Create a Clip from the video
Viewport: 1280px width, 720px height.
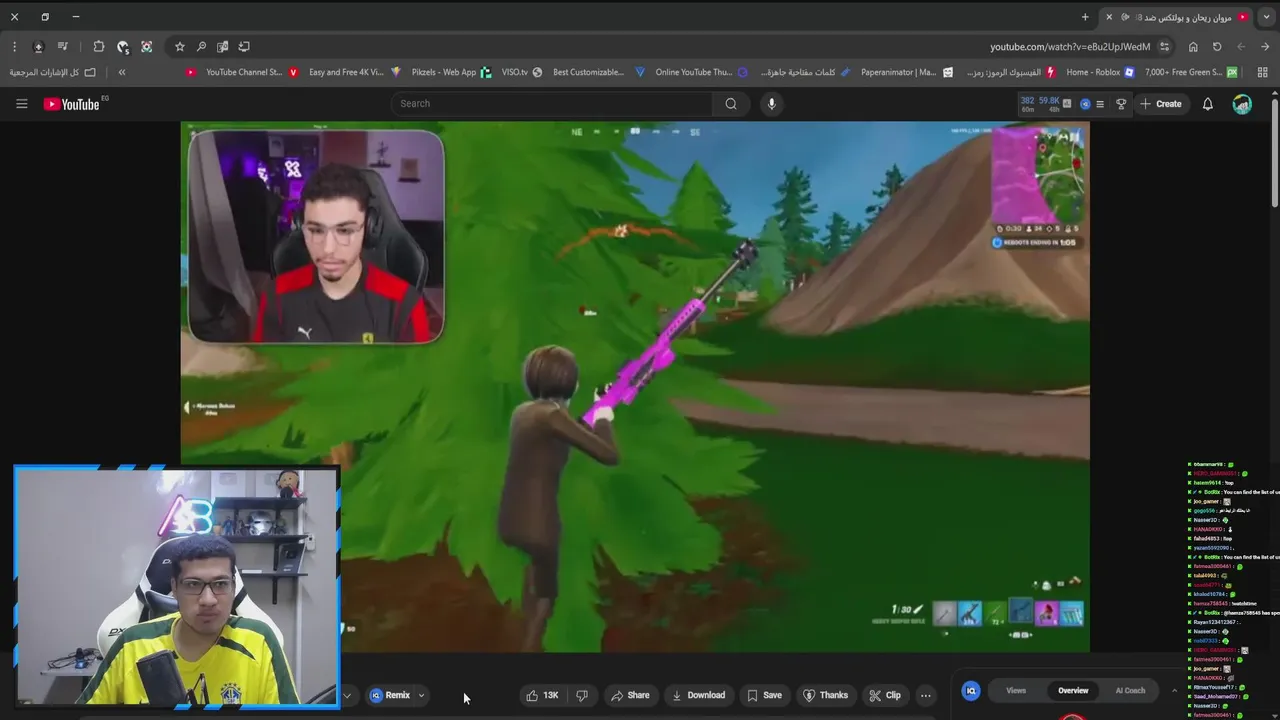tap(885, 696)
